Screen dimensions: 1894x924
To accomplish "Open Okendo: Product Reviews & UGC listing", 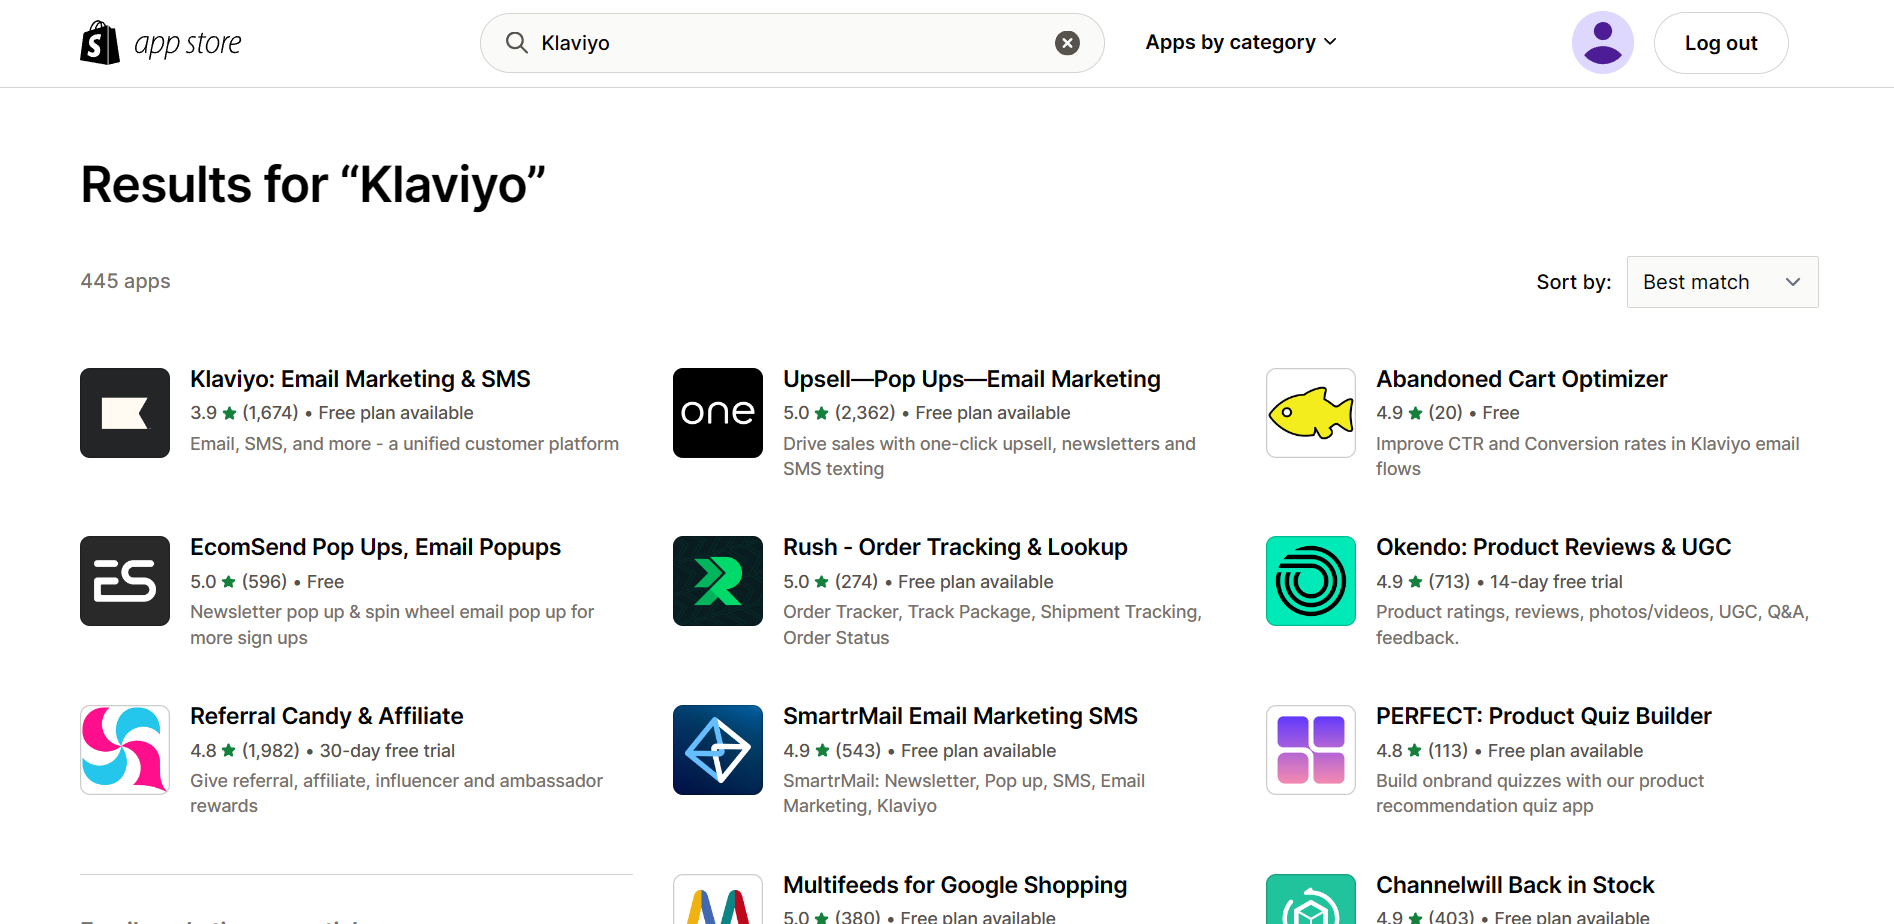I will 1553,547.
